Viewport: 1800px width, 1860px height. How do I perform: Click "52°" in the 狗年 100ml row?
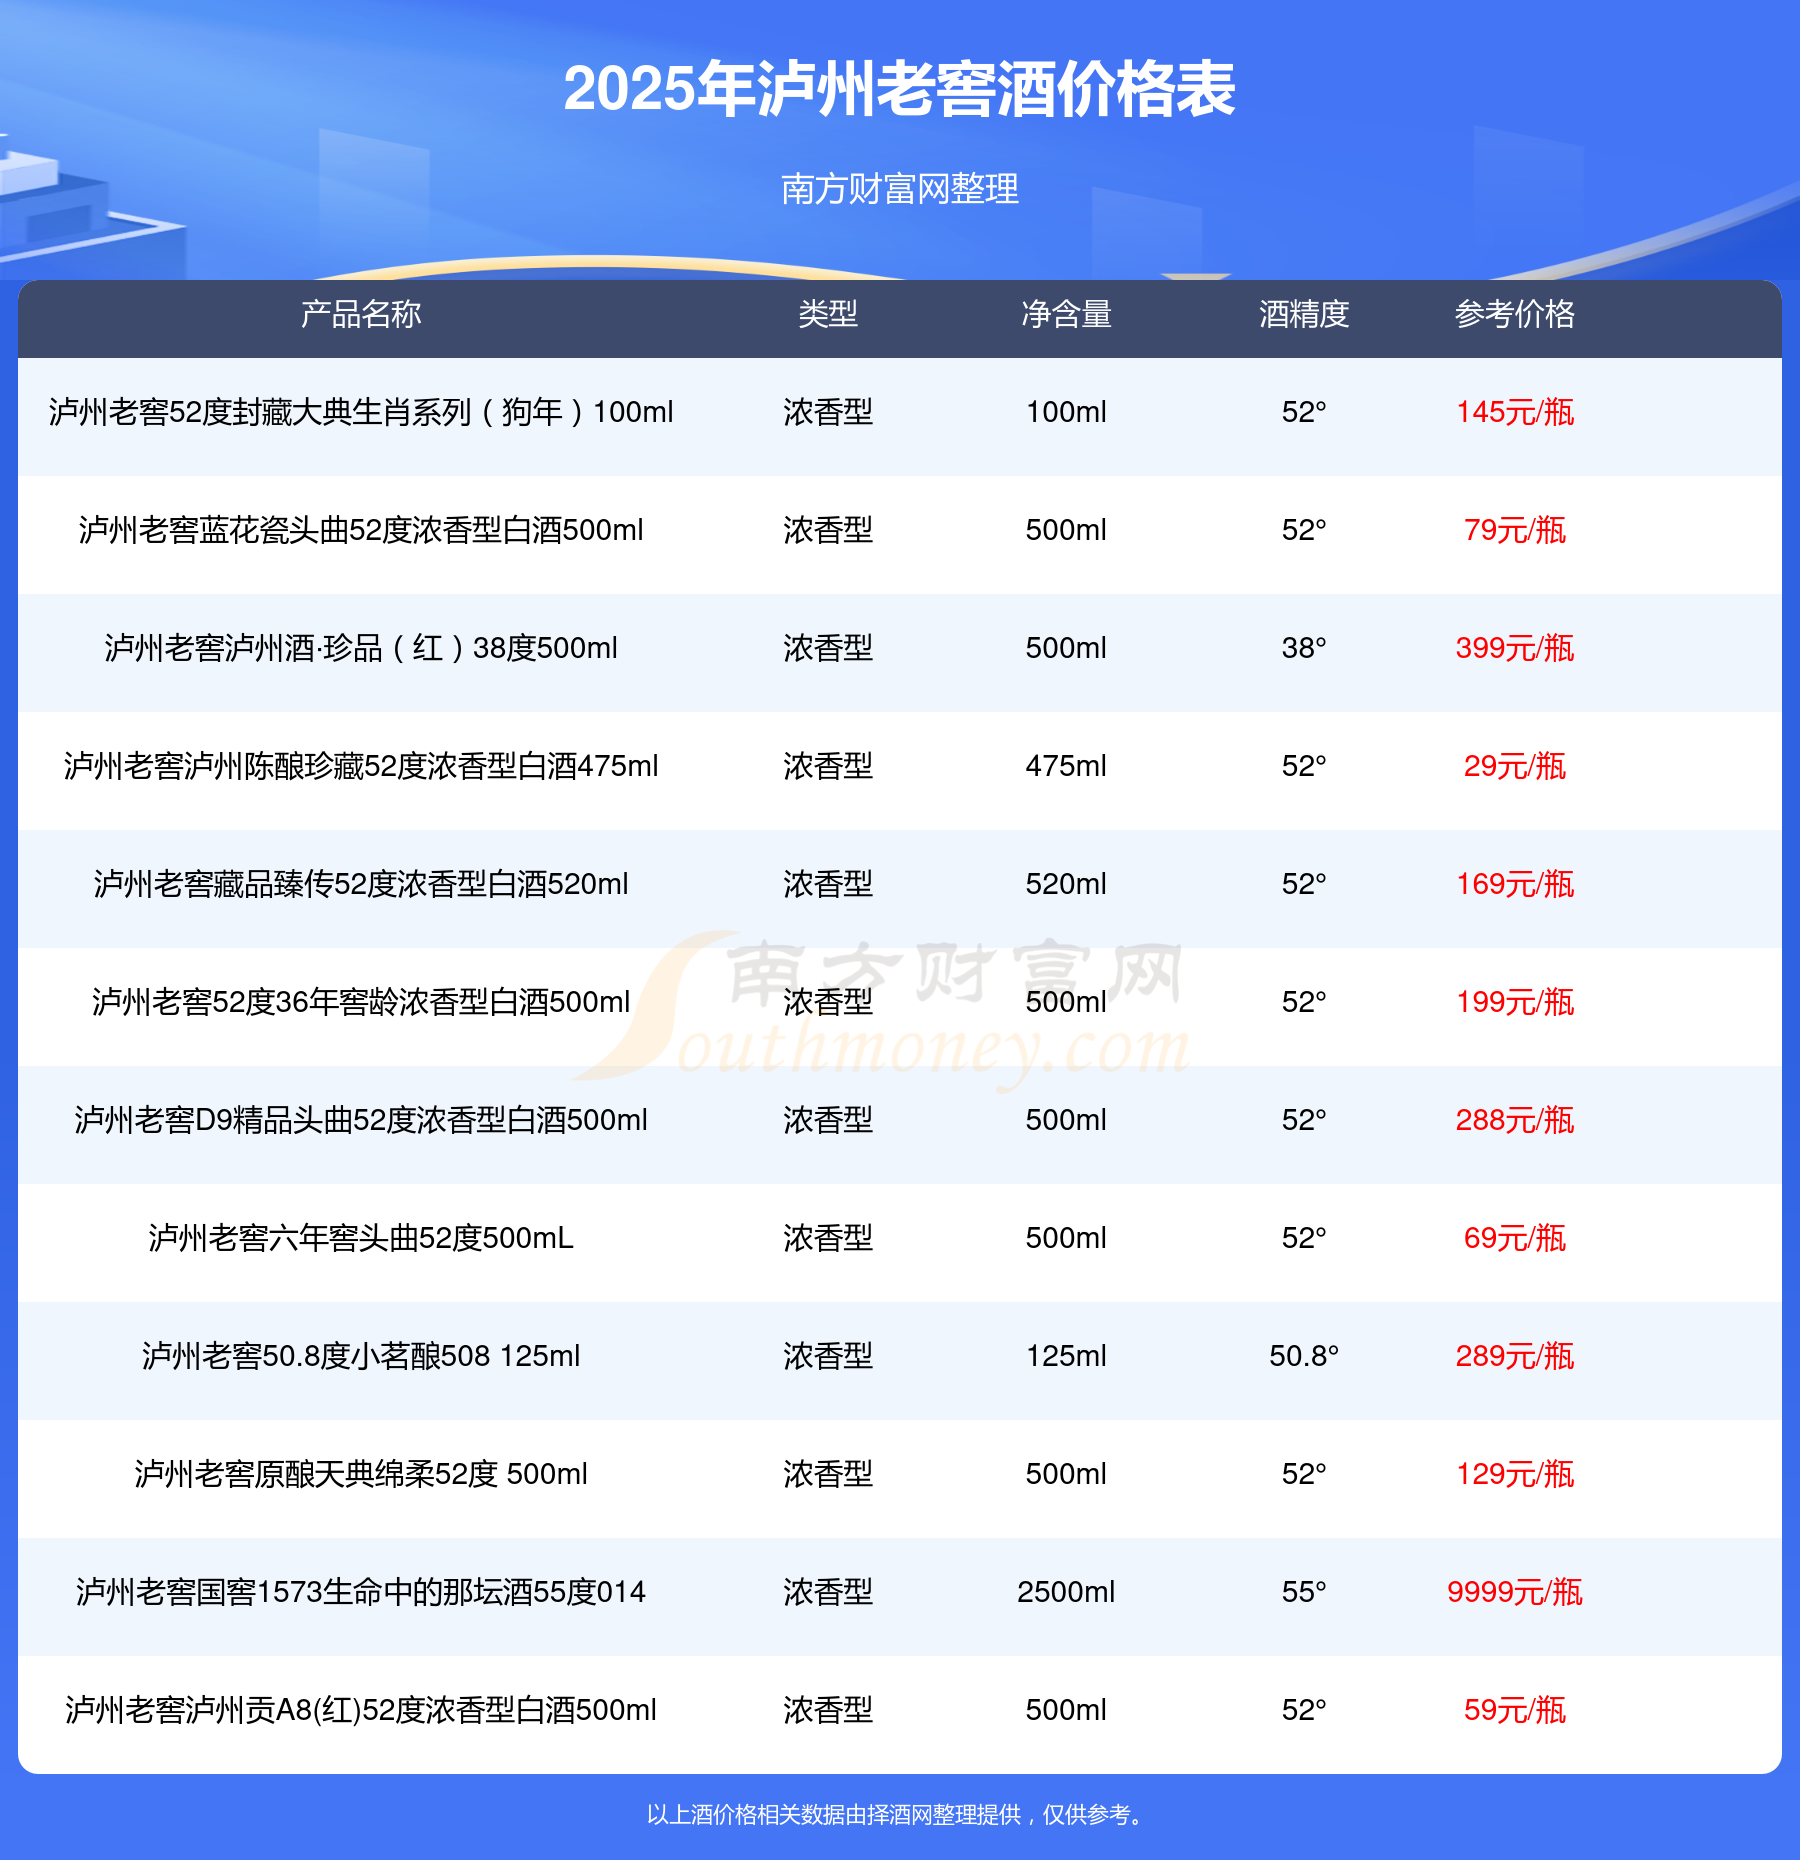(1304, 412)
